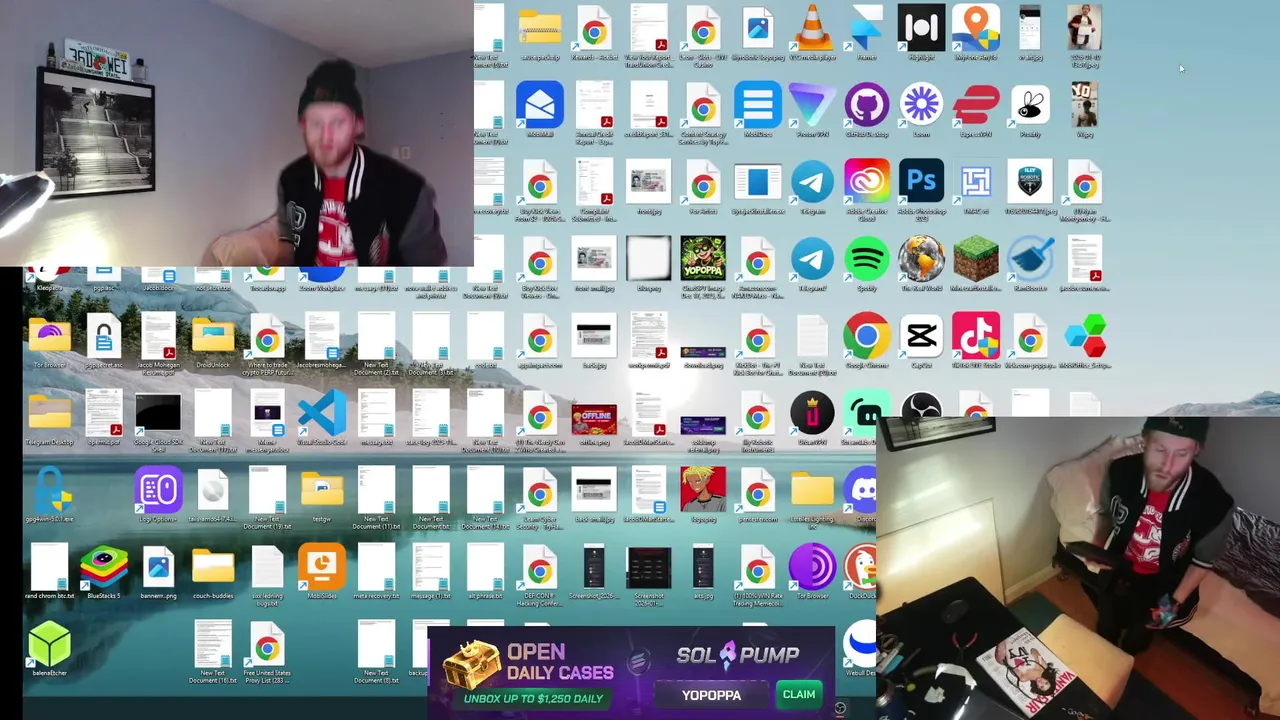Click CLAIM button on Sol Pump banner

(798, 695)
